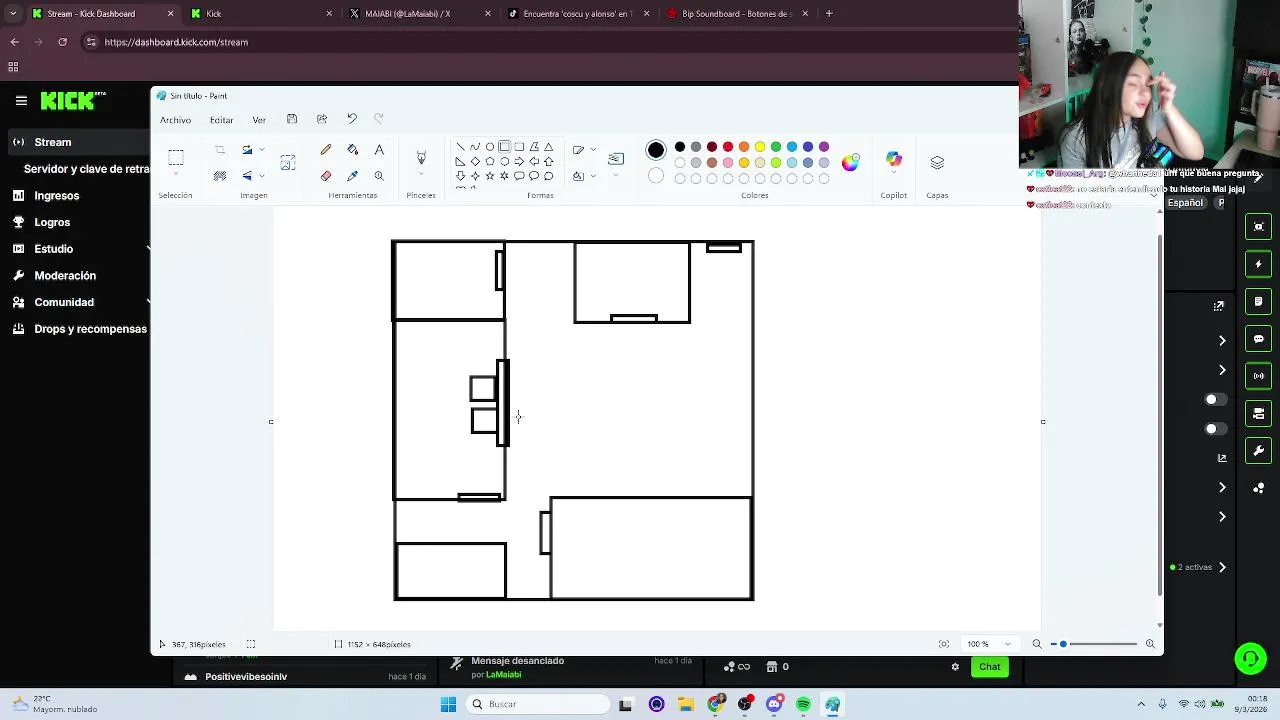Select the Color picker eyedropper tool
This screenshot has height=720, width=1280.
click(x=352, y=176)
